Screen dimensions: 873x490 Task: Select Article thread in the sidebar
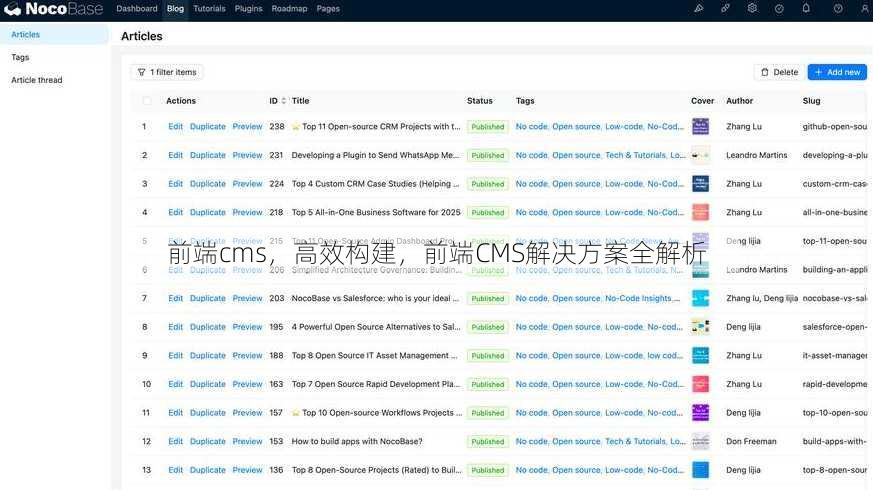tap(55, 80)
